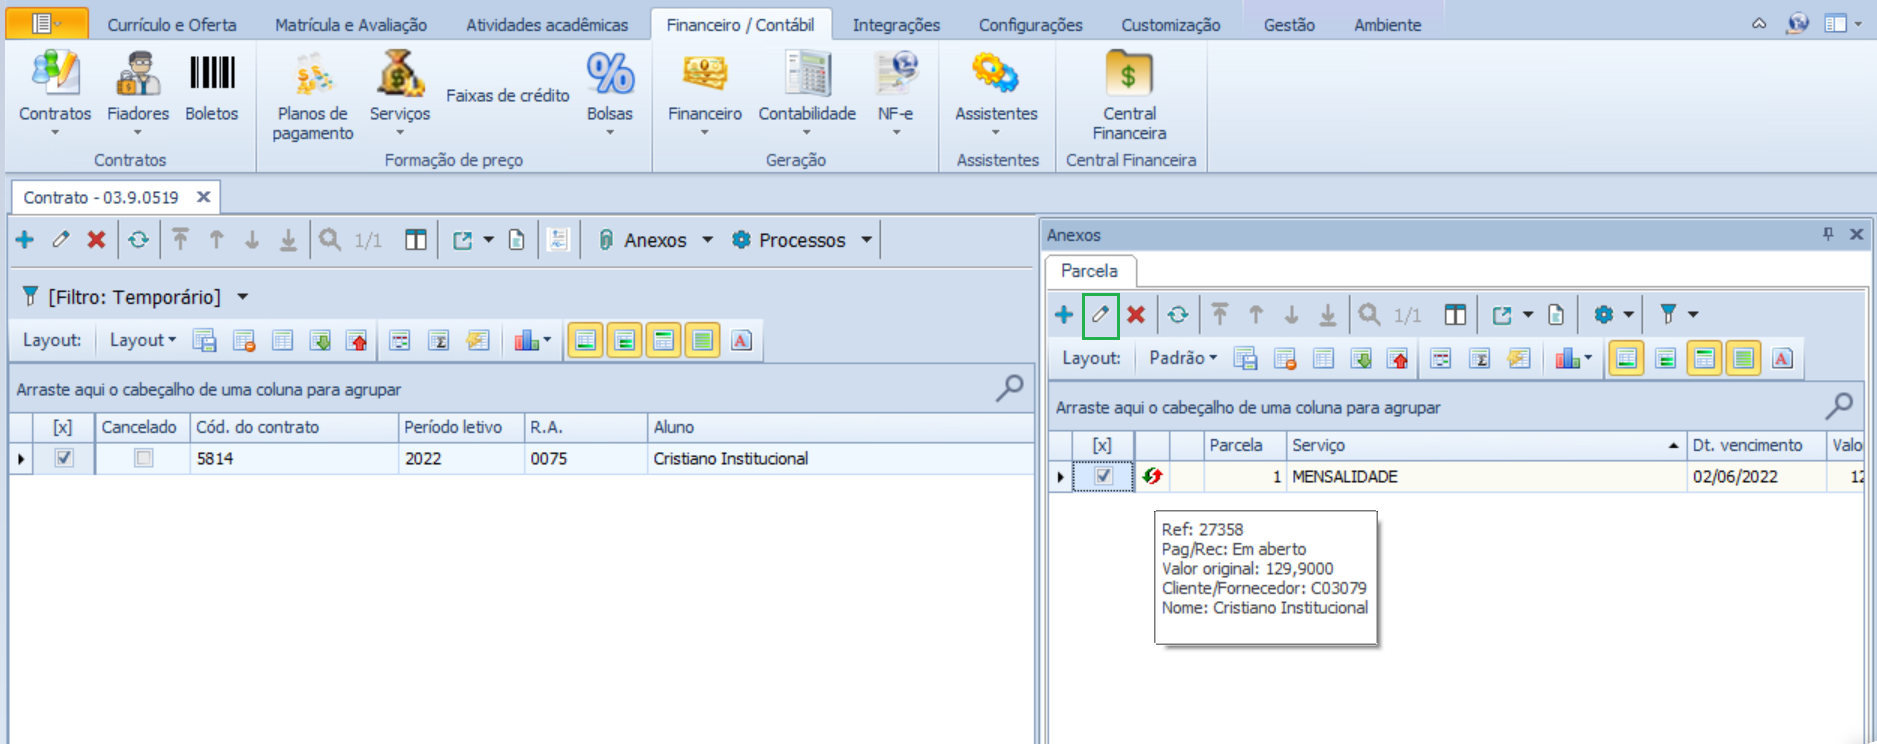Open the Layout dropdown in contract pane

coord(142,340)
